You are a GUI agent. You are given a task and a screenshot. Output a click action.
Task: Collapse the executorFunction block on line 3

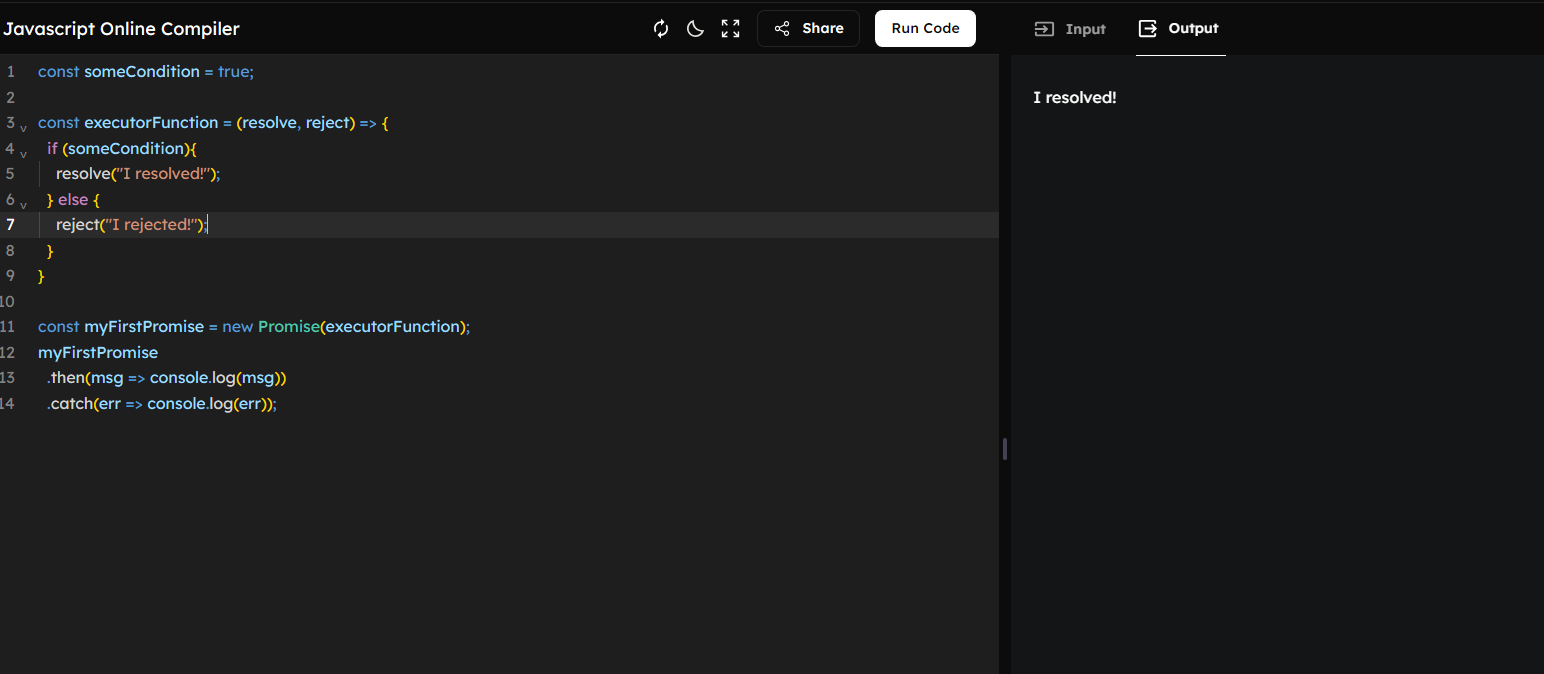[x=23, y=129]
